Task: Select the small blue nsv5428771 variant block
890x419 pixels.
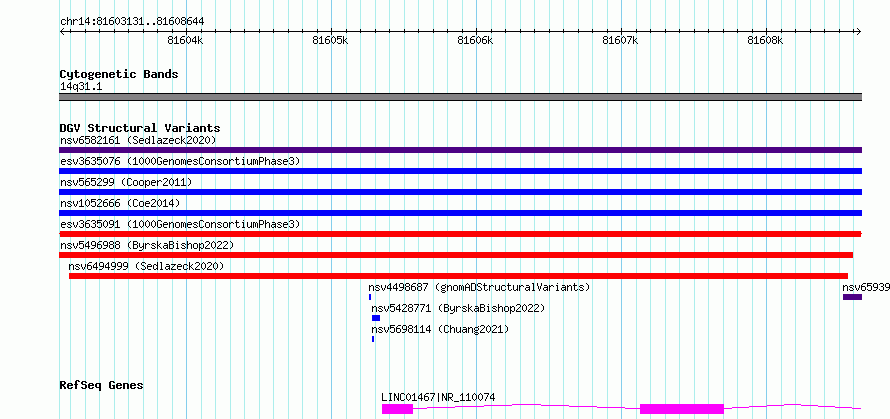Action: pyautogui.click(x=376, y=318)
